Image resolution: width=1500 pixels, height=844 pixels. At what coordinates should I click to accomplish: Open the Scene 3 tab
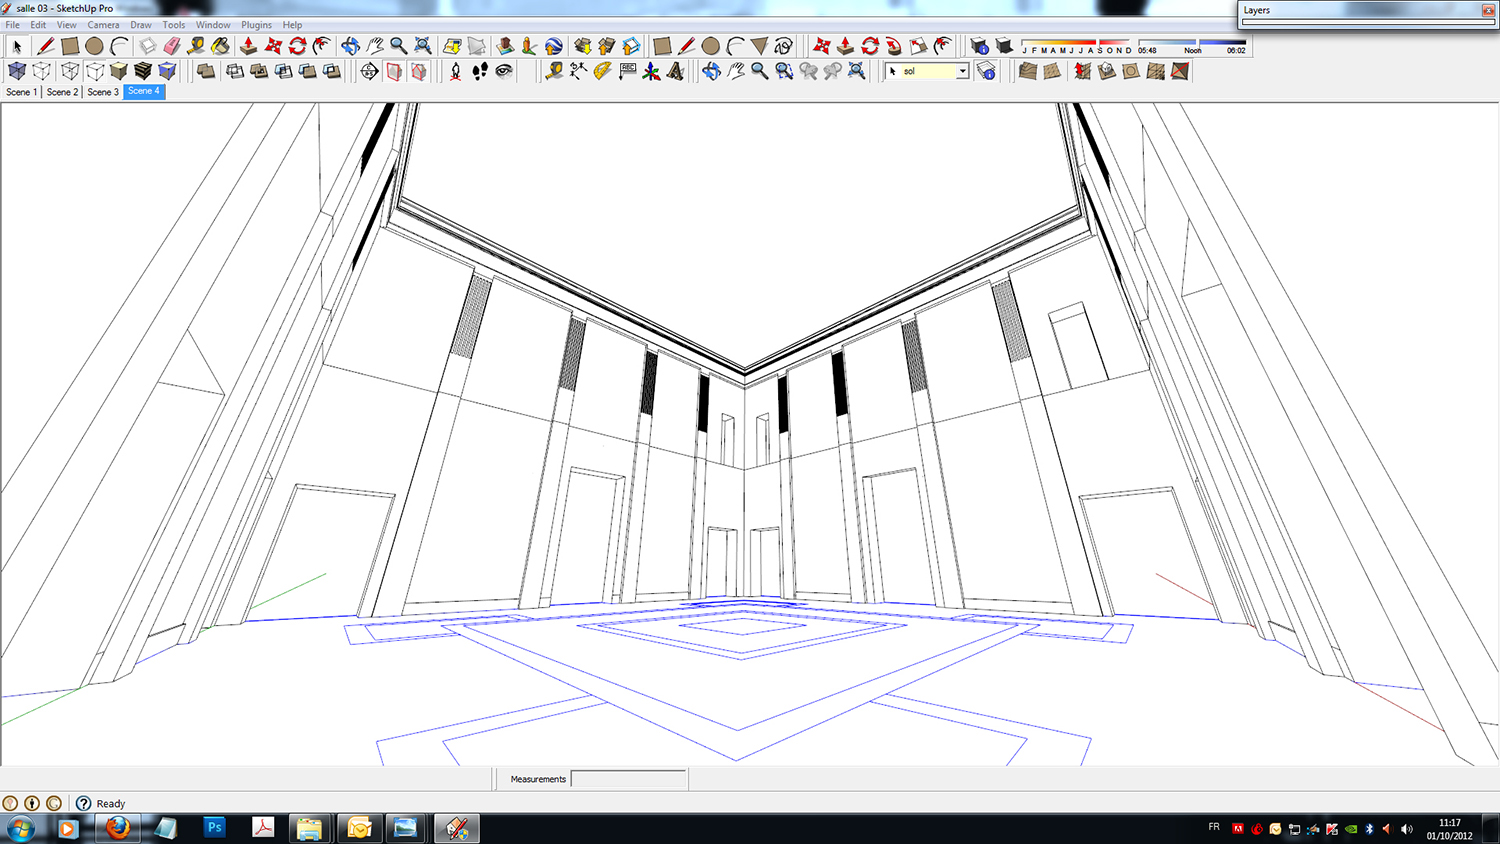tap(102, 92)
